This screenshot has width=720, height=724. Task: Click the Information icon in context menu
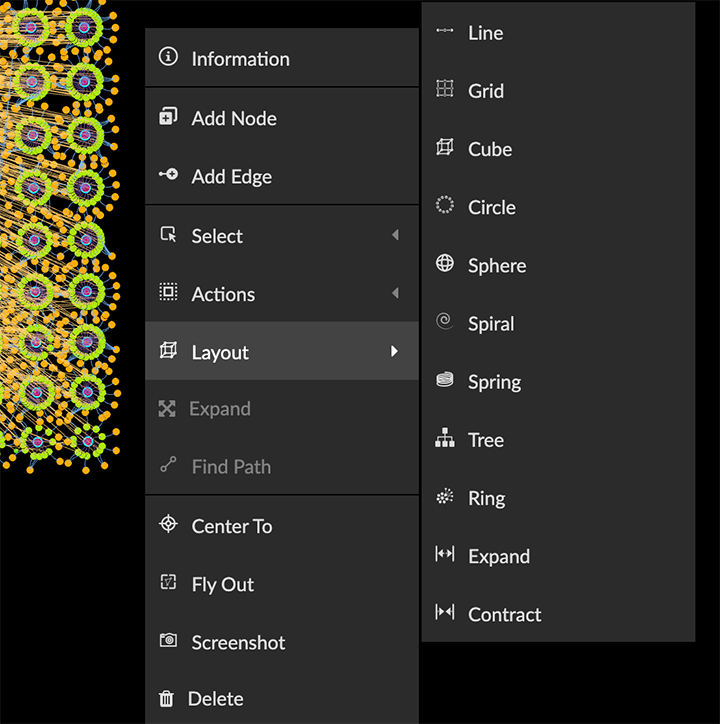coord(168,58)
